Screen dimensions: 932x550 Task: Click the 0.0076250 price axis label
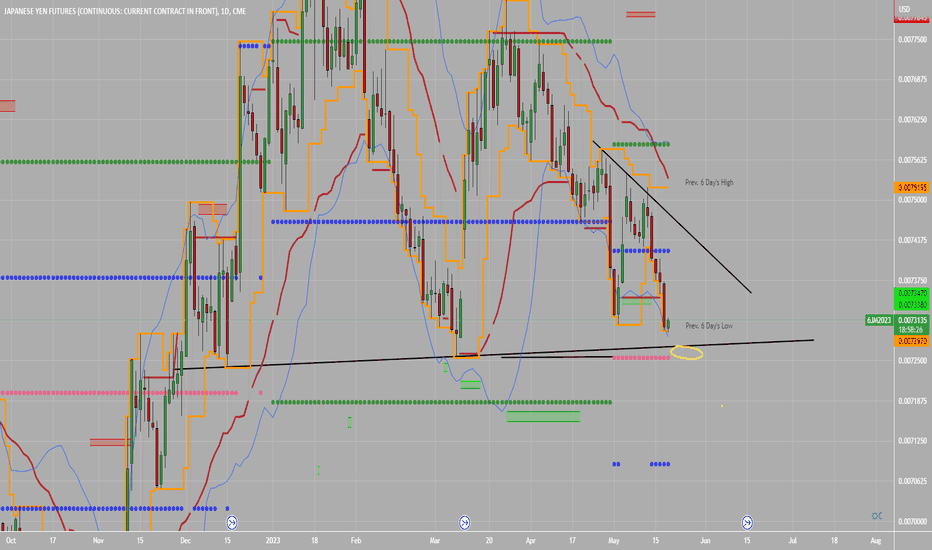click(x=912, y=120)
